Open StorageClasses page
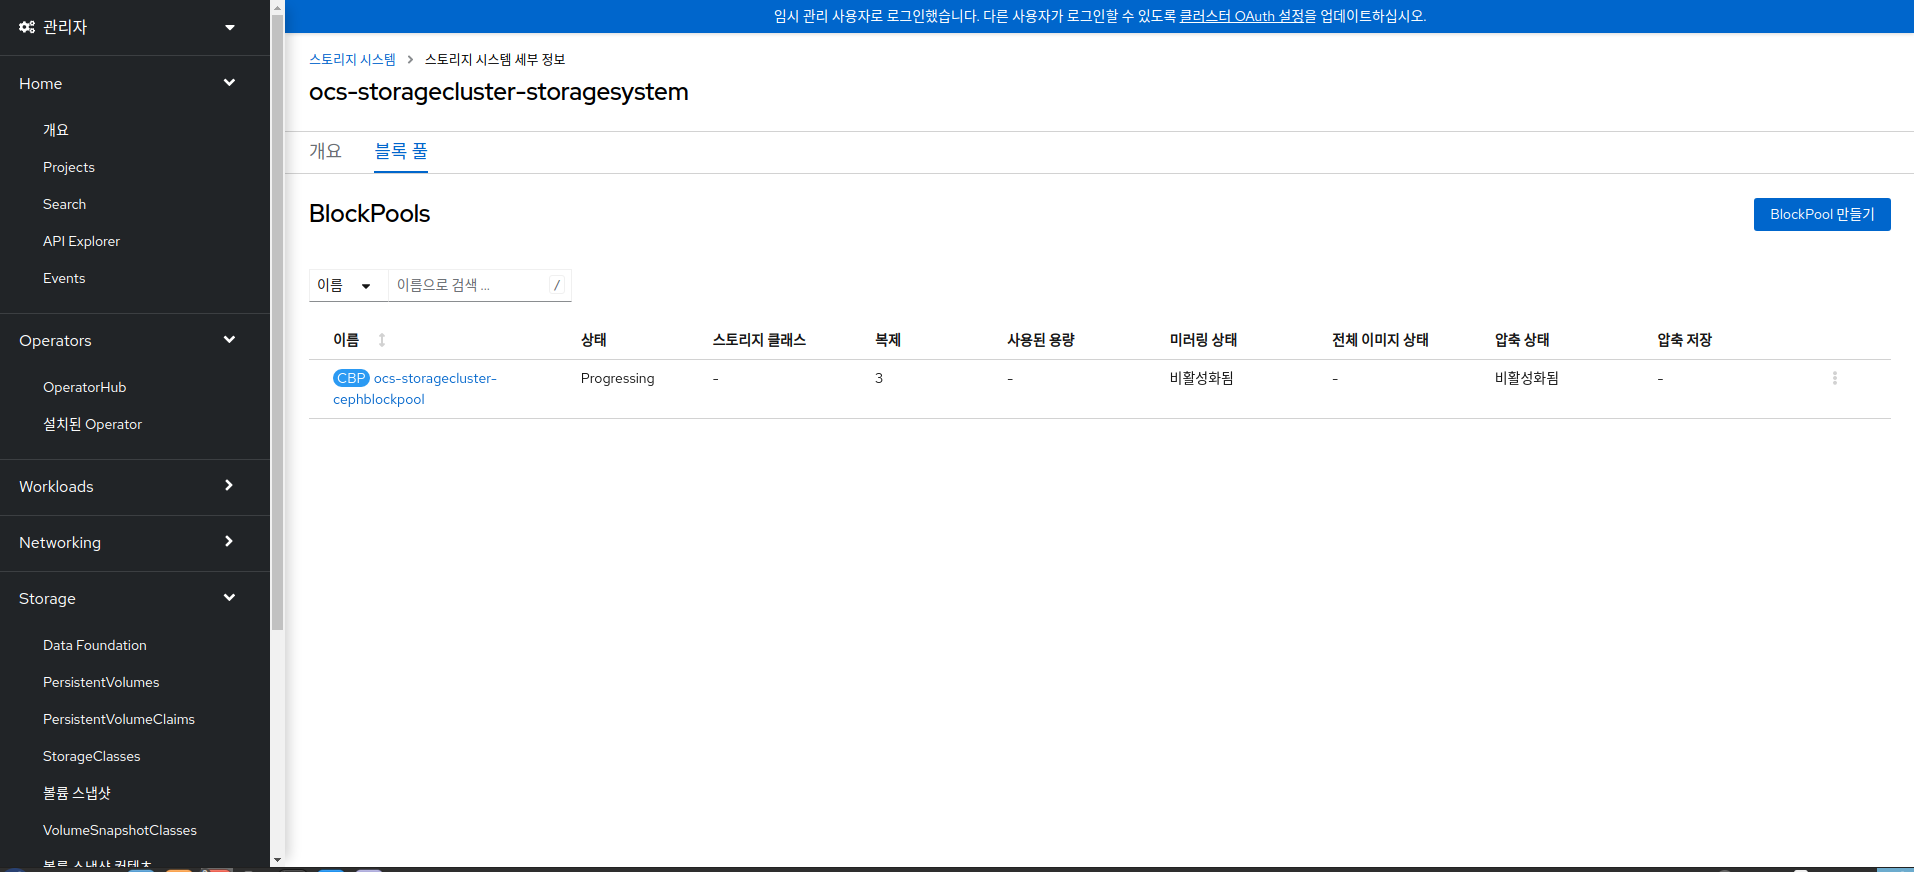The width and height of the screenshot is (1914, 872). pyautogui.click(x=91, y=756)
